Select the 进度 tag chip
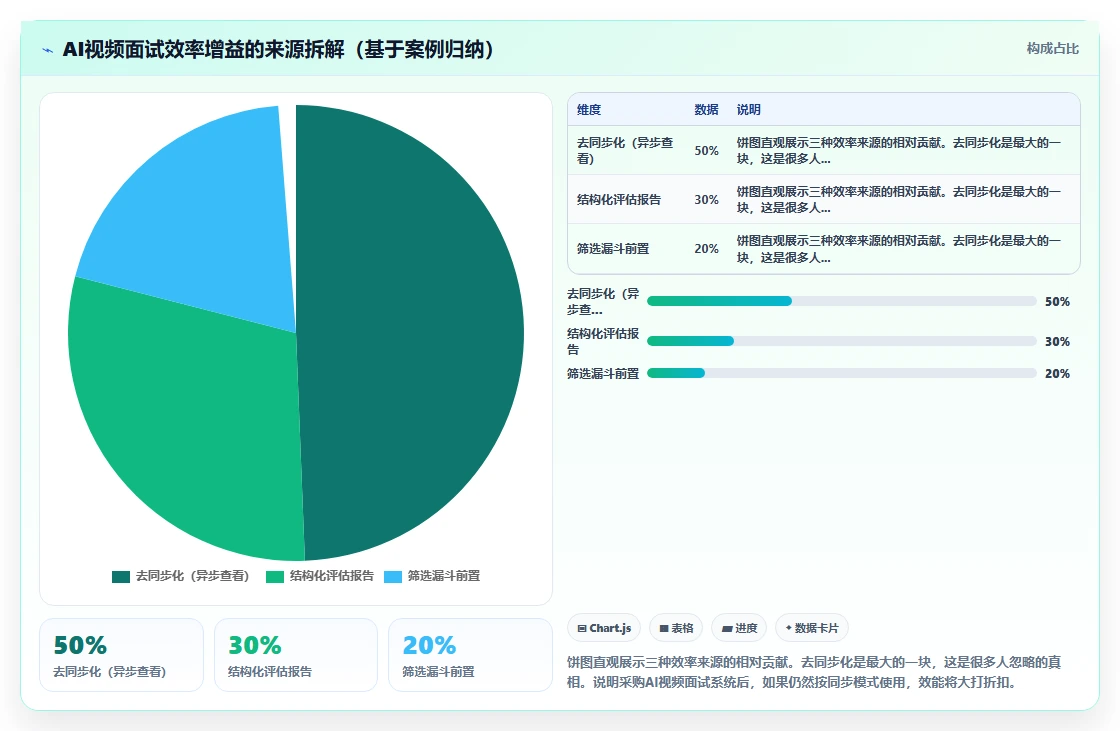The image size is (1120, 731). click(x=739, y=628)
